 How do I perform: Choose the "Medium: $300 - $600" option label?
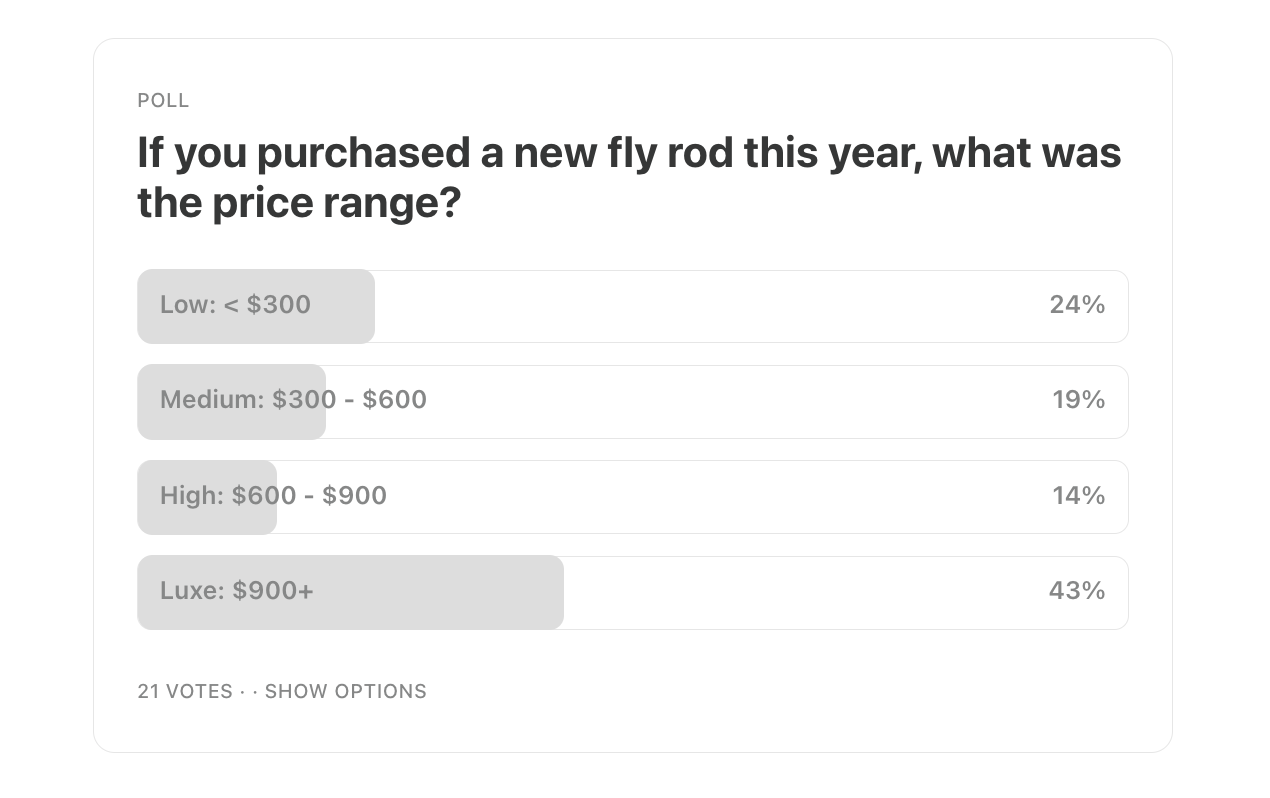pos(293,400)
